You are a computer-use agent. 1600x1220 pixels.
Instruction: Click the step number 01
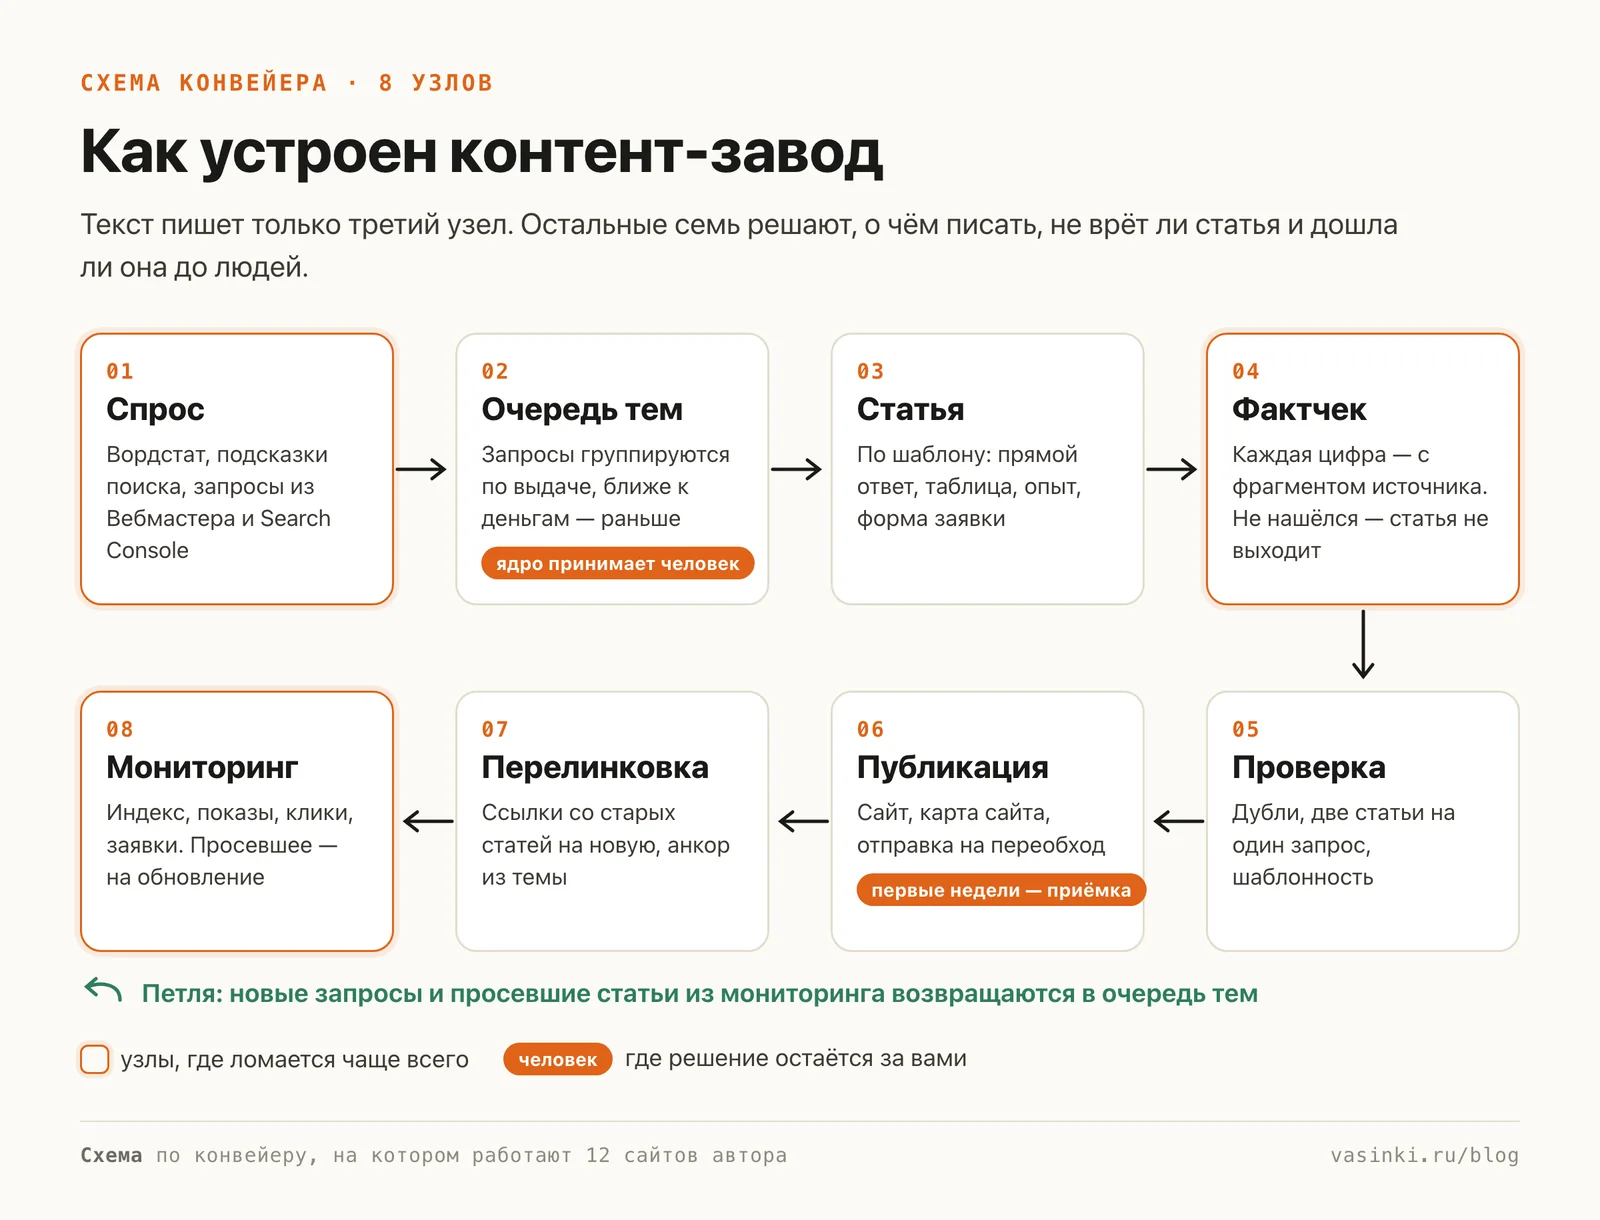[x=120, y=371]
